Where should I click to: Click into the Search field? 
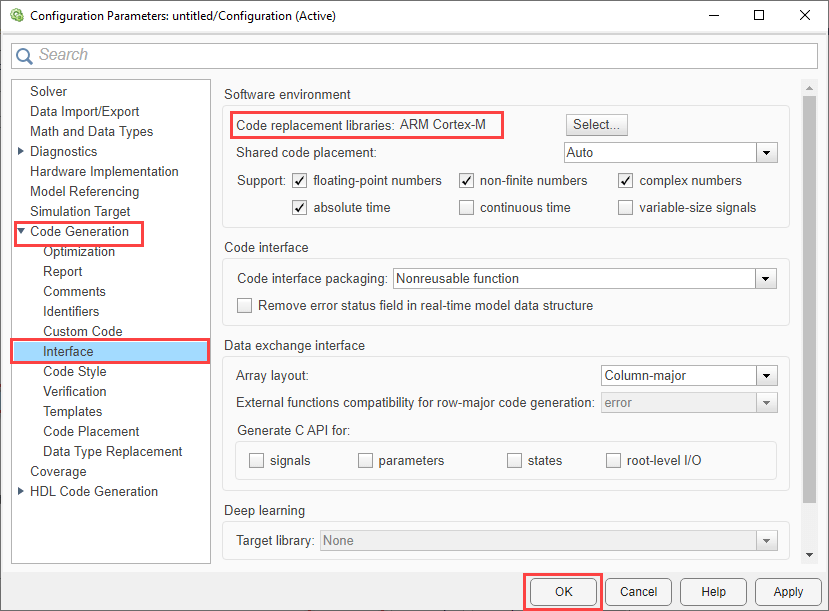pos(420,56)
